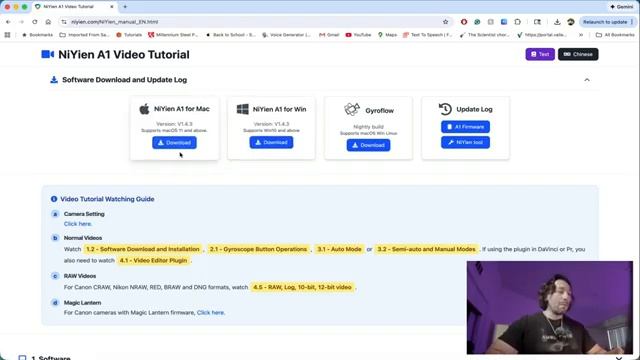The width and height of the screenshot is (640, 360).
Task: Open the Voice Generator bookmark
Action: [286, 35]
